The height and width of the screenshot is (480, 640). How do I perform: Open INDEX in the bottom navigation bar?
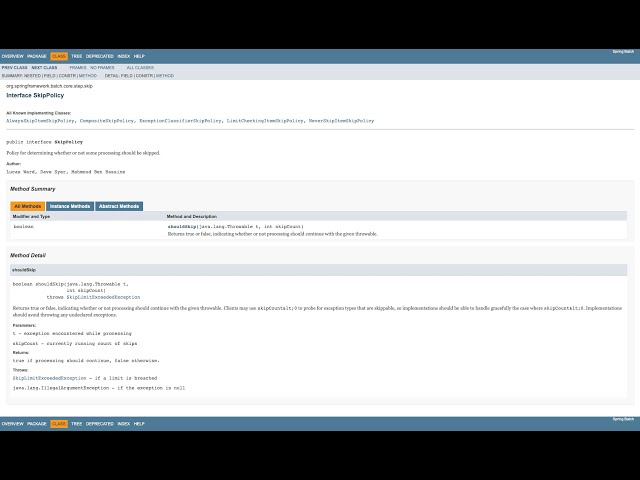point(124,424)
